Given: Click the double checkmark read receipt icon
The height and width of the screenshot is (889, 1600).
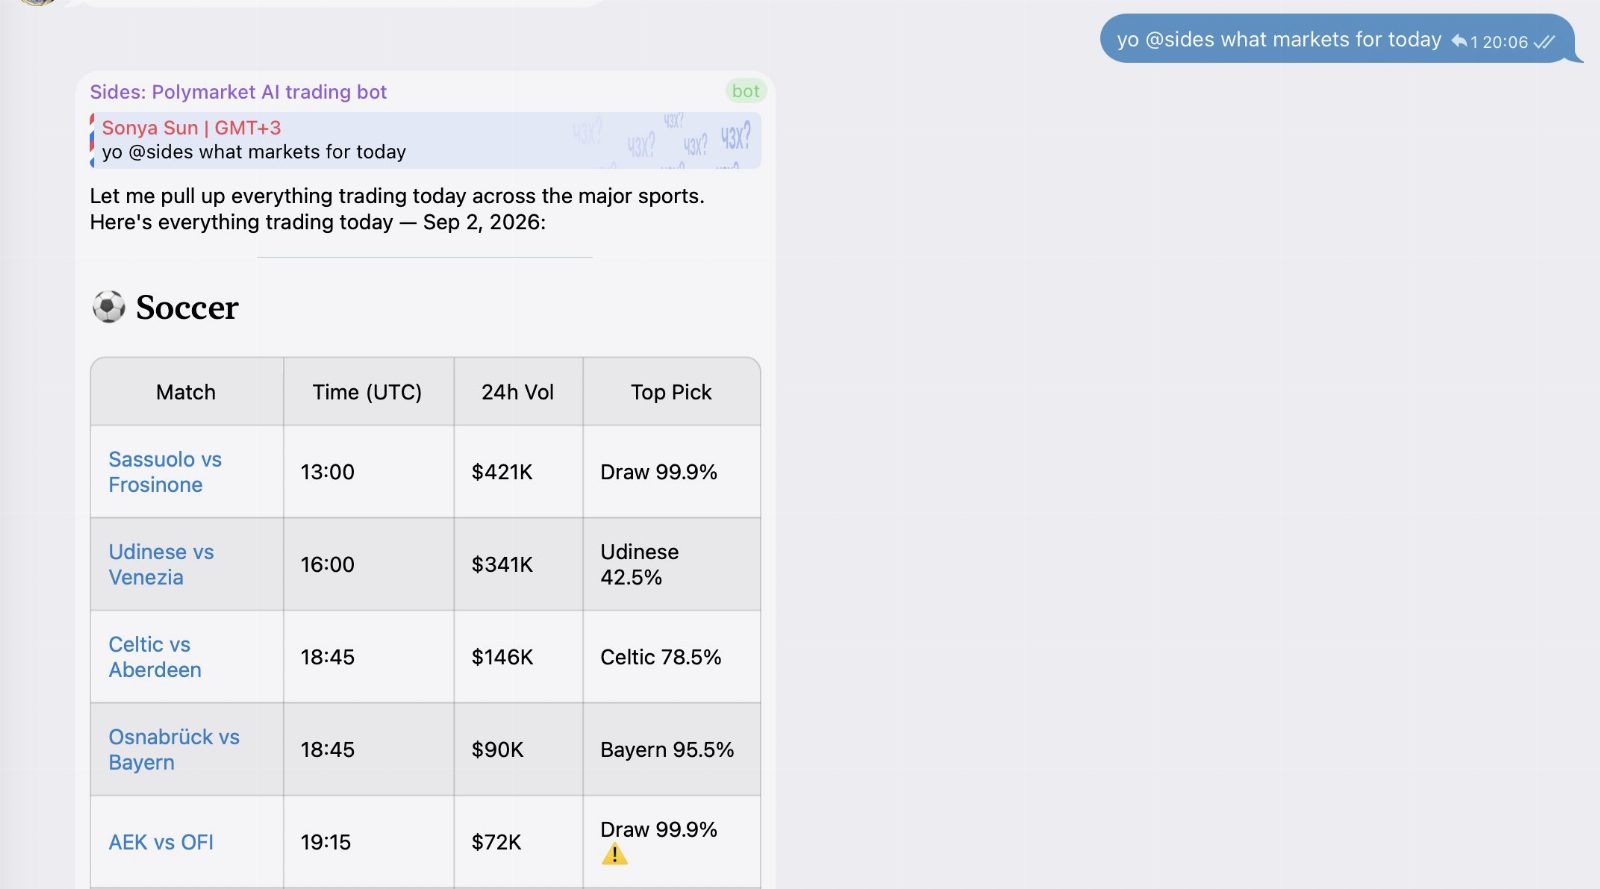Looking at the screenshot, I should click(1544, 41).
